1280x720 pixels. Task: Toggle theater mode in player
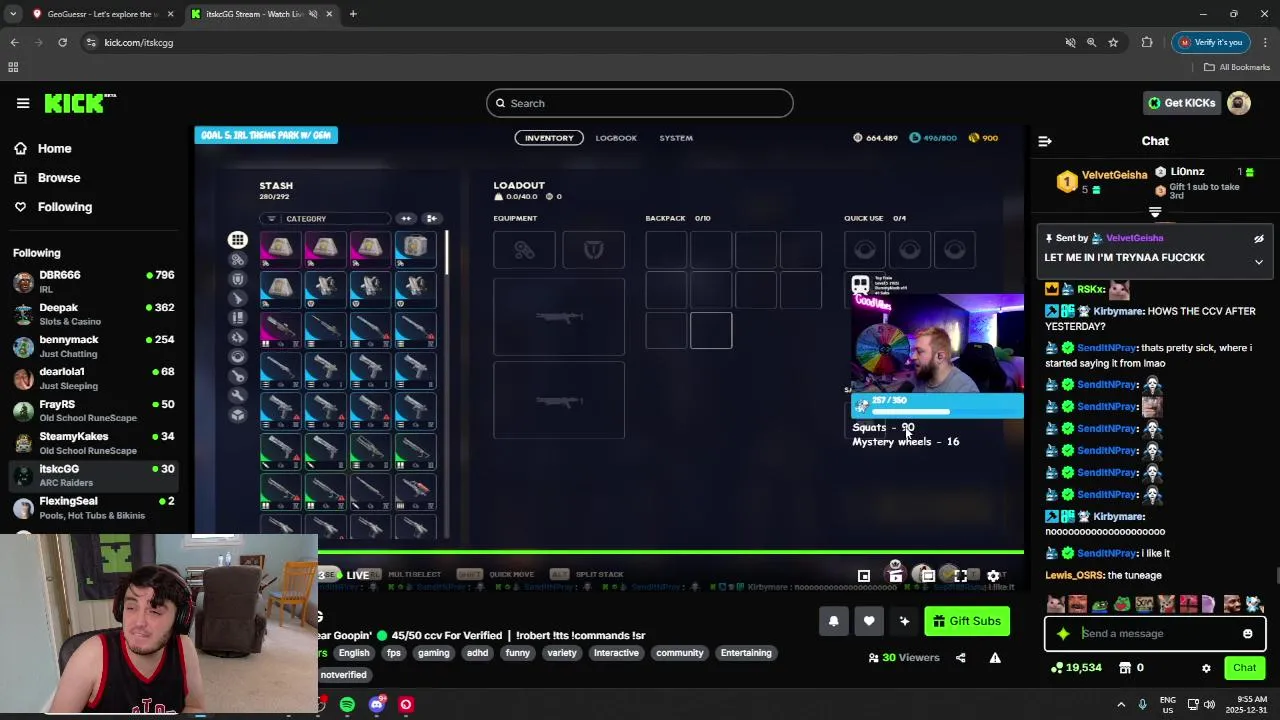click(x=928, y=576)
